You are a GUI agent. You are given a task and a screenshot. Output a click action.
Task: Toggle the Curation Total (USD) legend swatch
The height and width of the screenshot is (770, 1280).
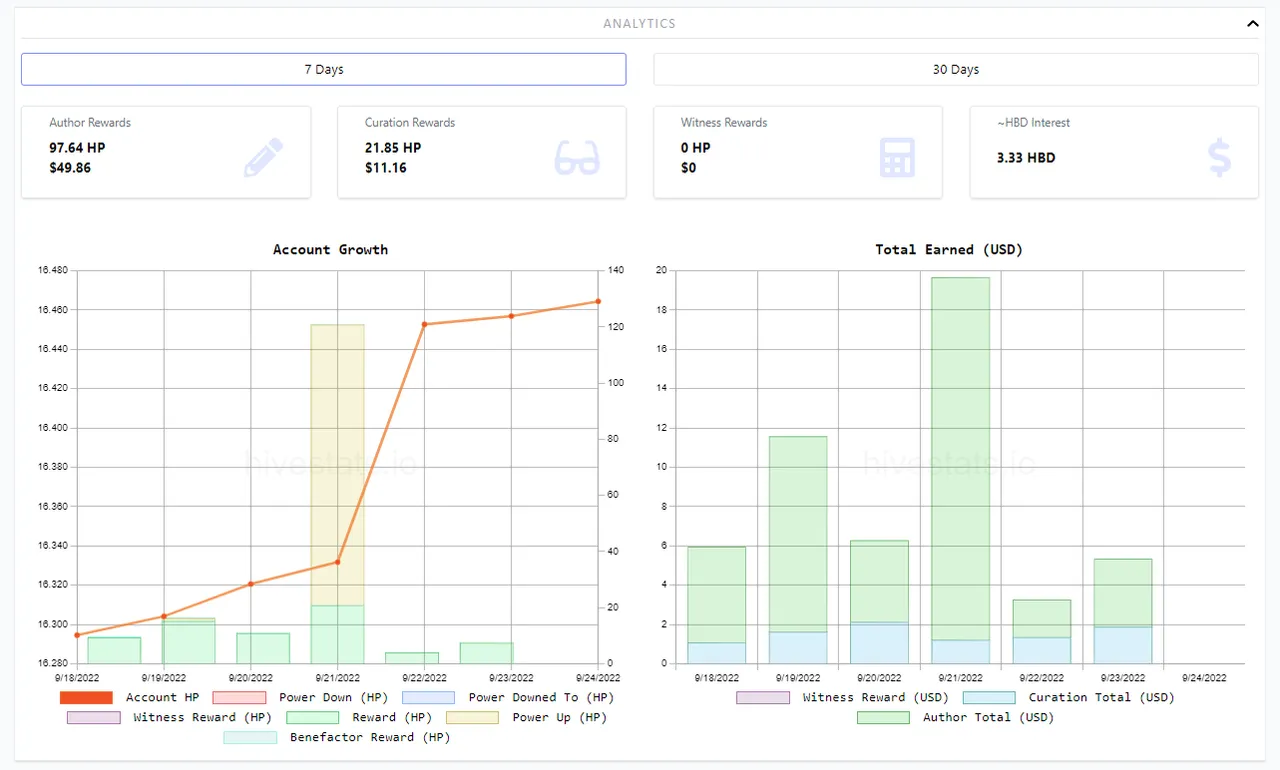[989, 697]
